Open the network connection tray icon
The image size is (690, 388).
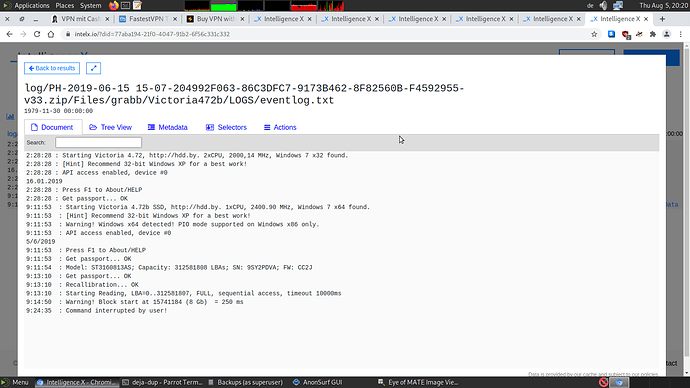(618, 5)
